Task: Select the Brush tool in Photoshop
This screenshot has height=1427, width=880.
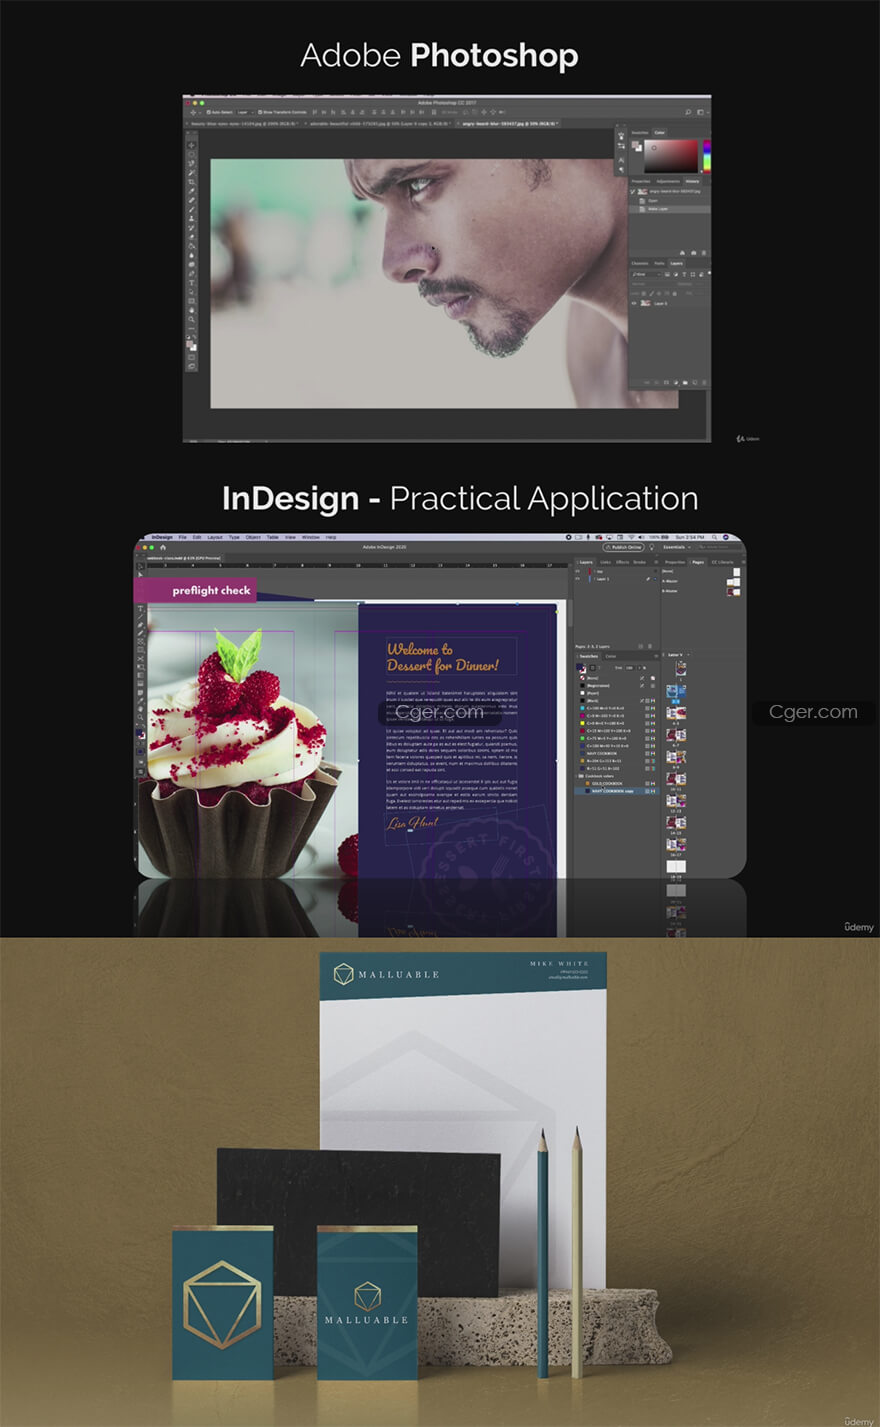Action: tap(191, 209)
